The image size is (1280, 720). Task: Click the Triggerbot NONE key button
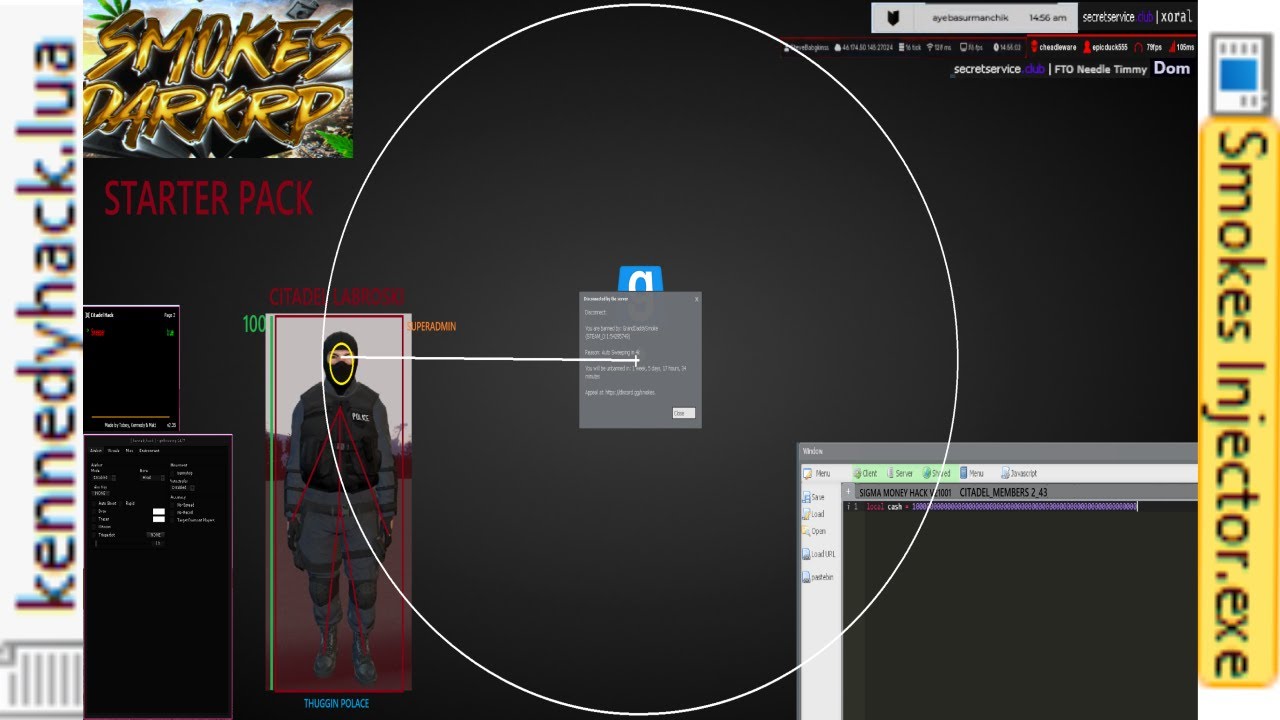(x=155, y=535)
